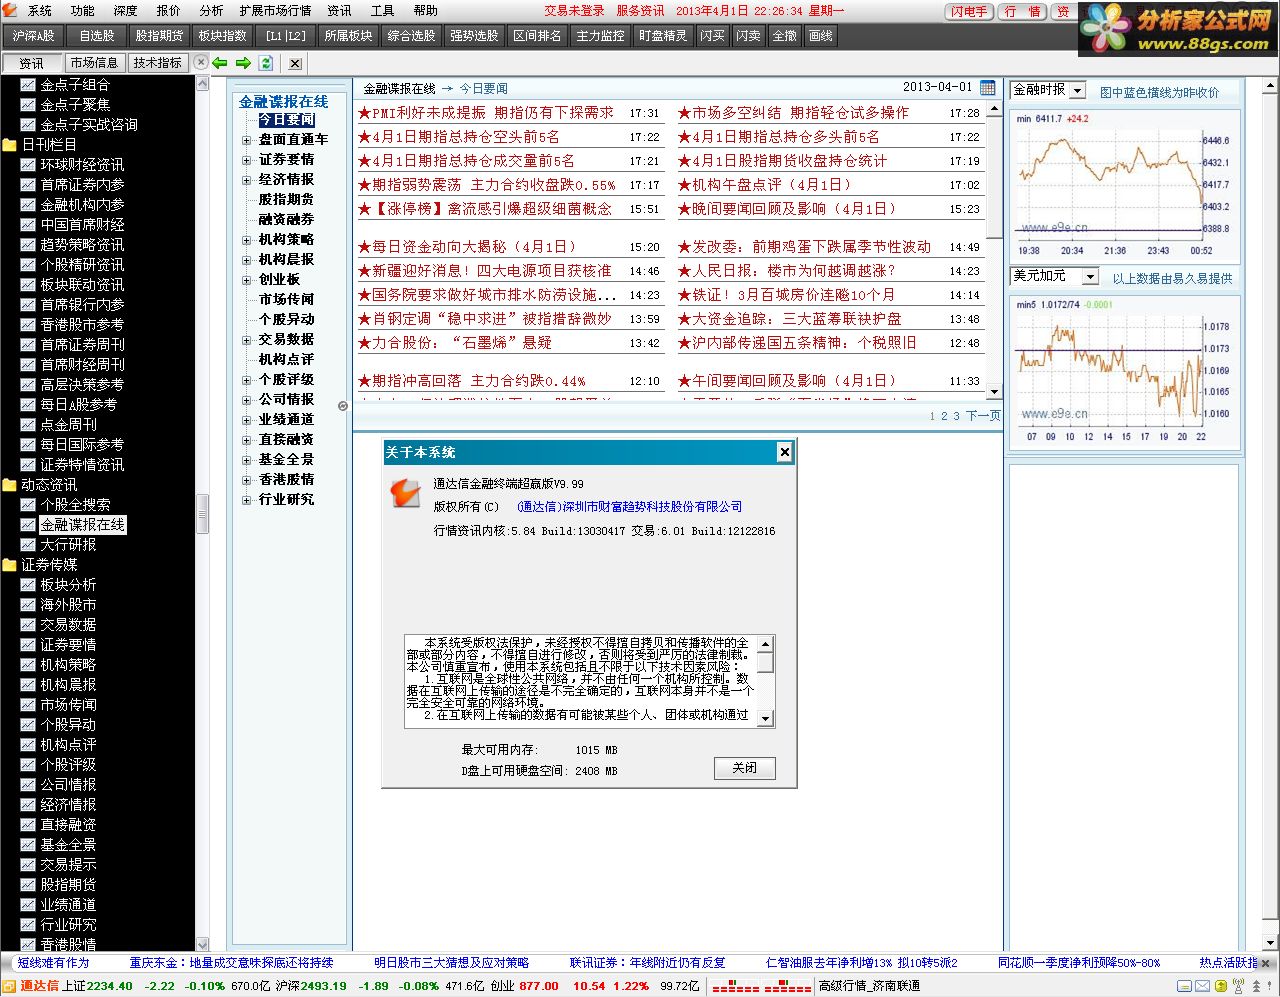Click the 交易未登录 link
This screenshot has height=997, width=1280.
[x=574, y=10]
